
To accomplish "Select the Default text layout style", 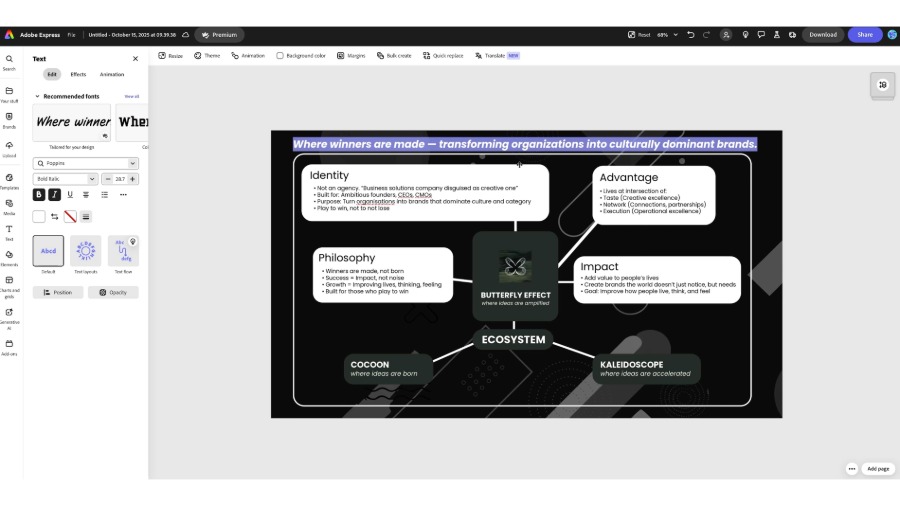I will [x=48, y=251].
